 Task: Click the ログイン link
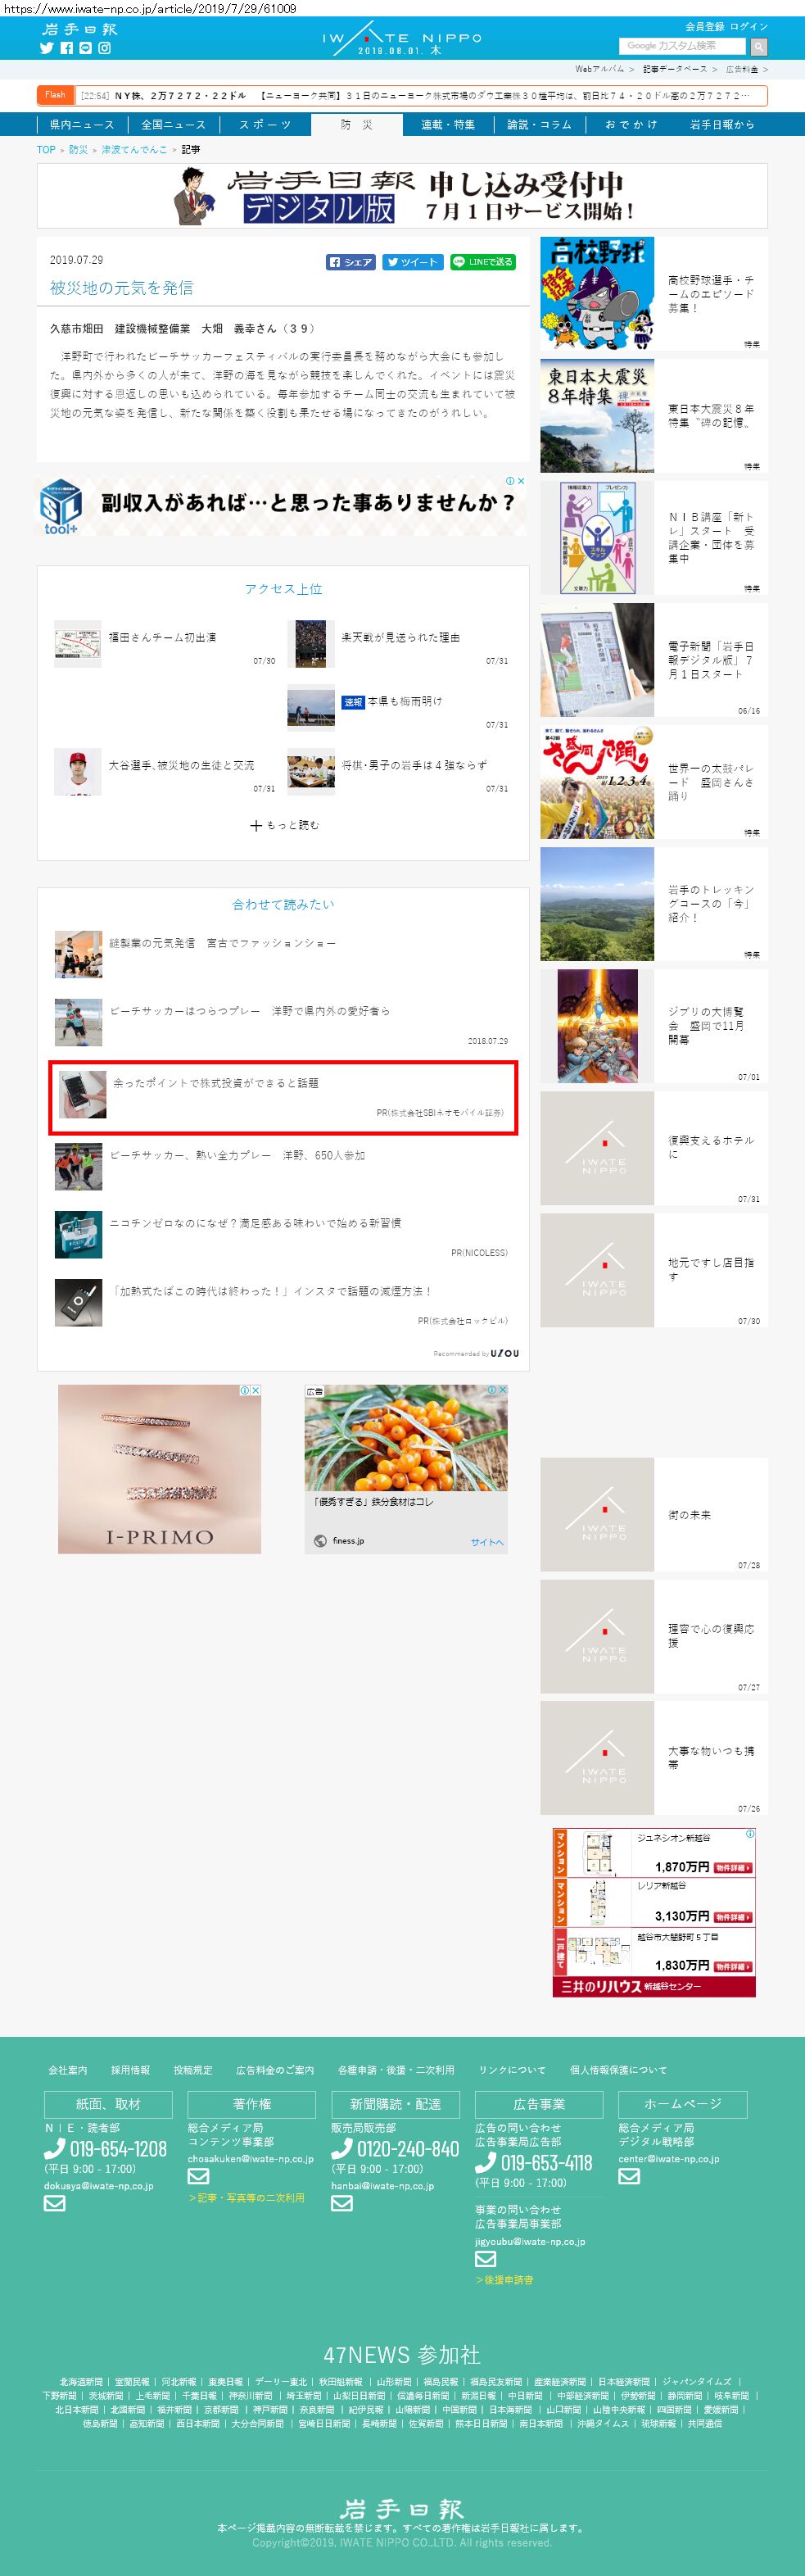point(749,26)
